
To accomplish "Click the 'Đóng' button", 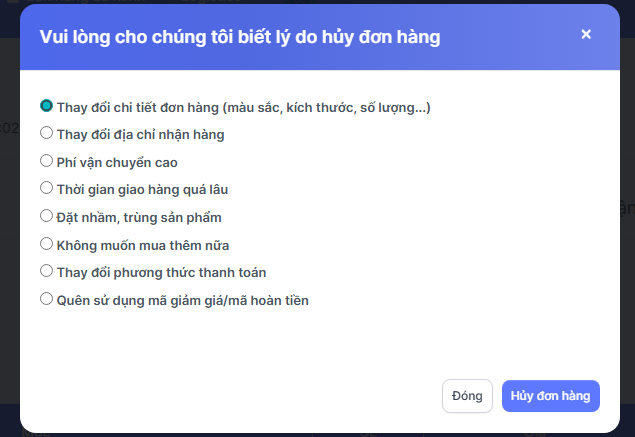I will point(467,396).
